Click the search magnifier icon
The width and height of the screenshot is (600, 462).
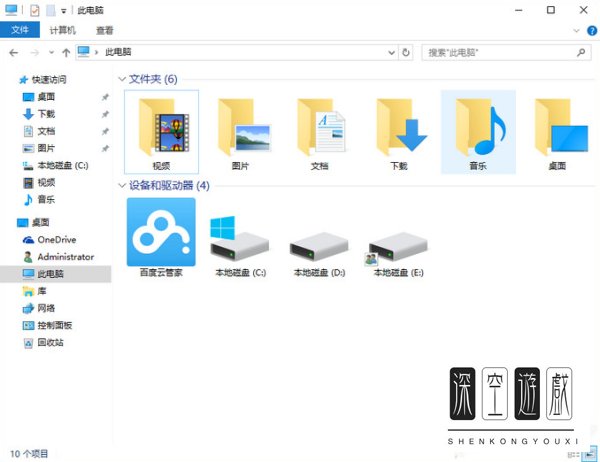coord(581,52)
